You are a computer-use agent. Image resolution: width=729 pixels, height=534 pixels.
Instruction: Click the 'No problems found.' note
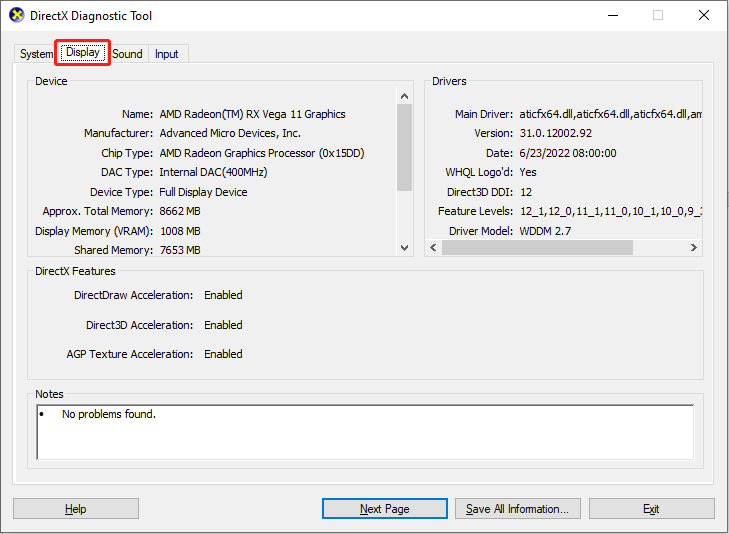pos(109,414)
